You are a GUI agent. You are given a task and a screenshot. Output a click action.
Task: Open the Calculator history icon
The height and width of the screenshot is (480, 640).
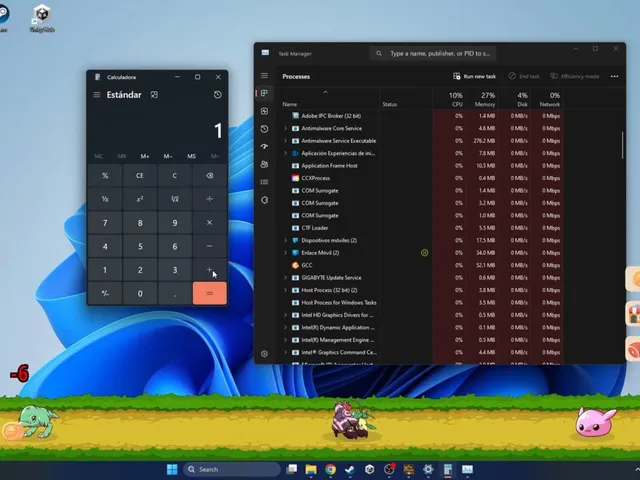tap(218, 95)
